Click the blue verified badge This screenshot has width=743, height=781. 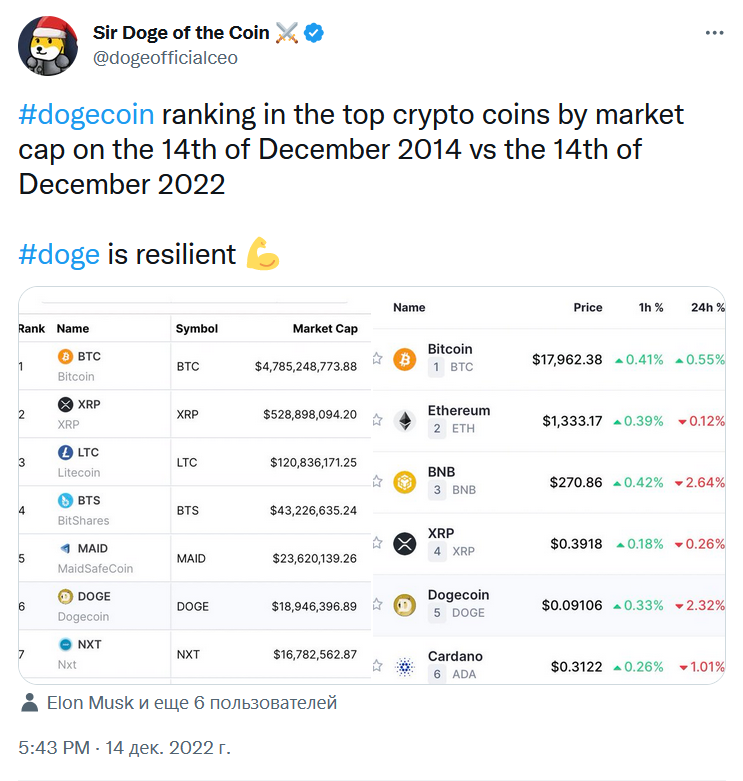click(314, 33)
